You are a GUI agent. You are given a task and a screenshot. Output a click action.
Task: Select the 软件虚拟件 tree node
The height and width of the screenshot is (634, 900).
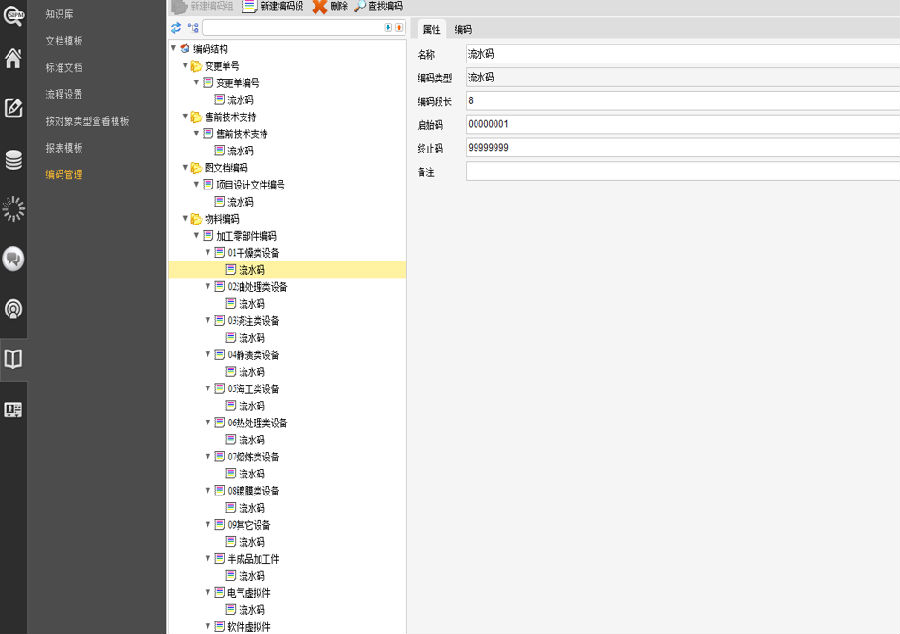249,627
